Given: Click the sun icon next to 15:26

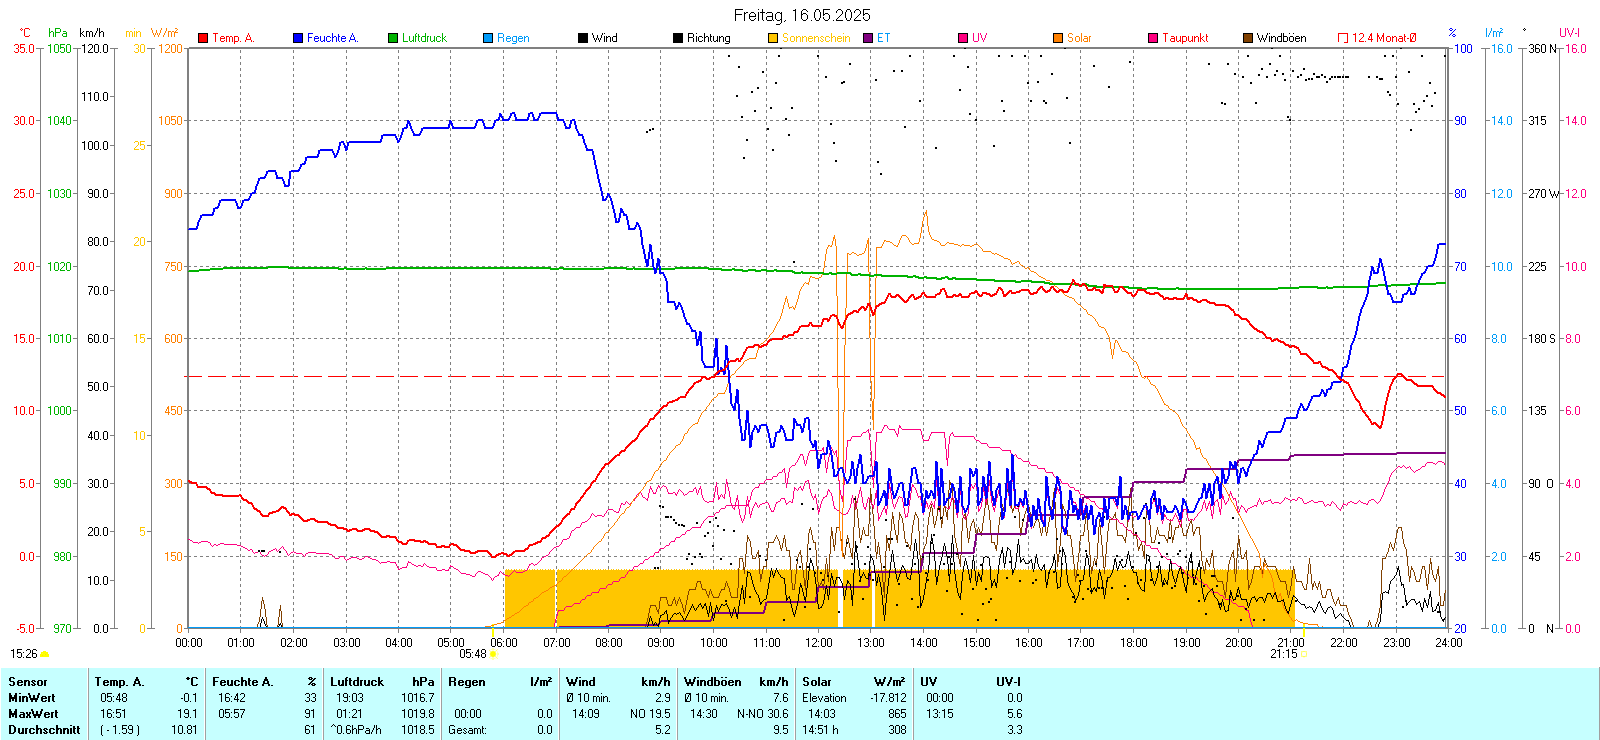Looking at the screenshot, I should 45,654.
